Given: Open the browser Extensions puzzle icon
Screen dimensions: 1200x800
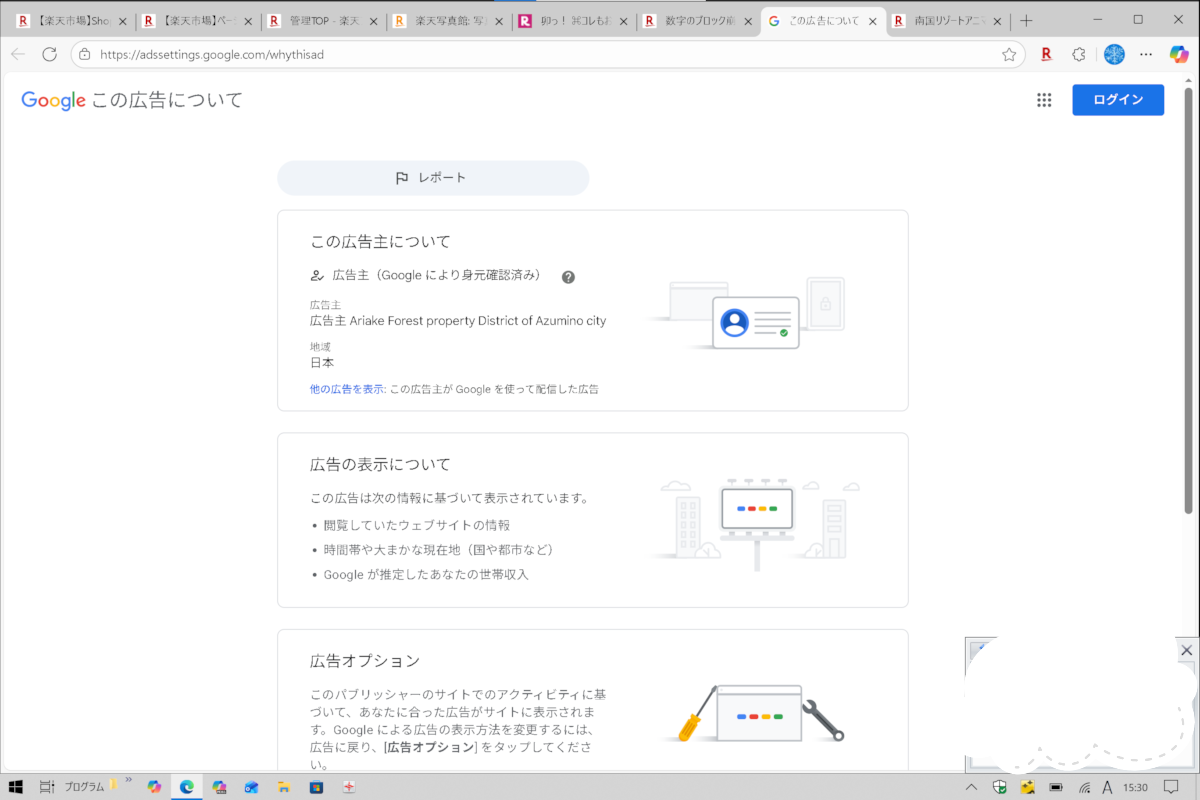Looking at the screenshot, I should pyautogui.click(x=1079, y=54).
